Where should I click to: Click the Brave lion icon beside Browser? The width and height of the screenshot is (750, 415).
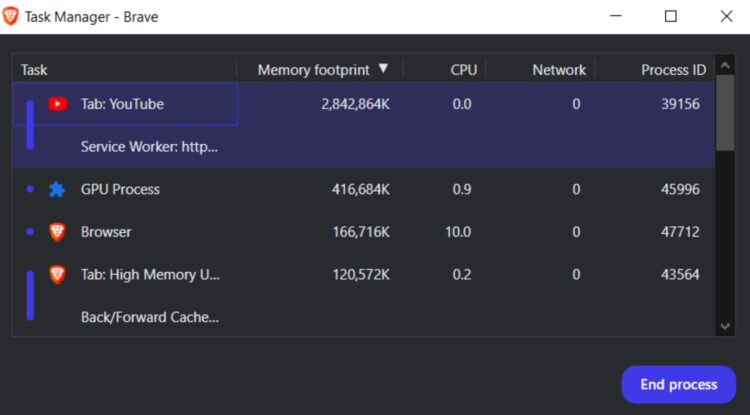pyautogui.click(x=57, y=232)
